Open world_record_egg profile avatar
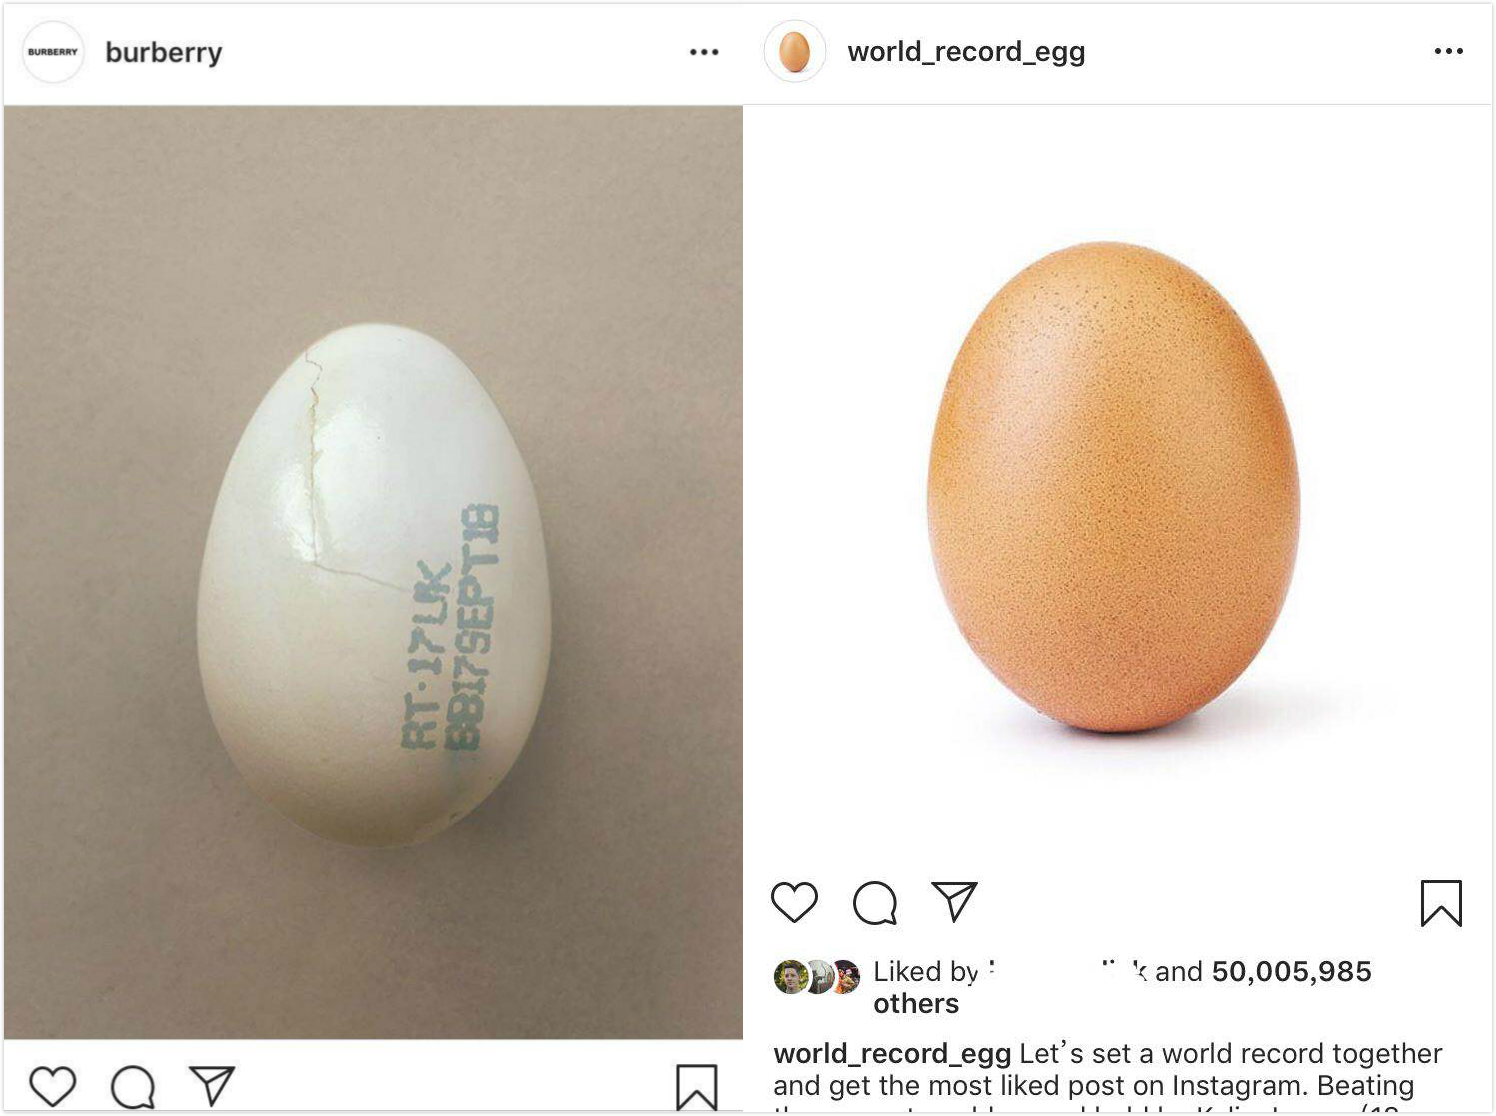The image size is (1496, 1116). (x=795, y=52)
